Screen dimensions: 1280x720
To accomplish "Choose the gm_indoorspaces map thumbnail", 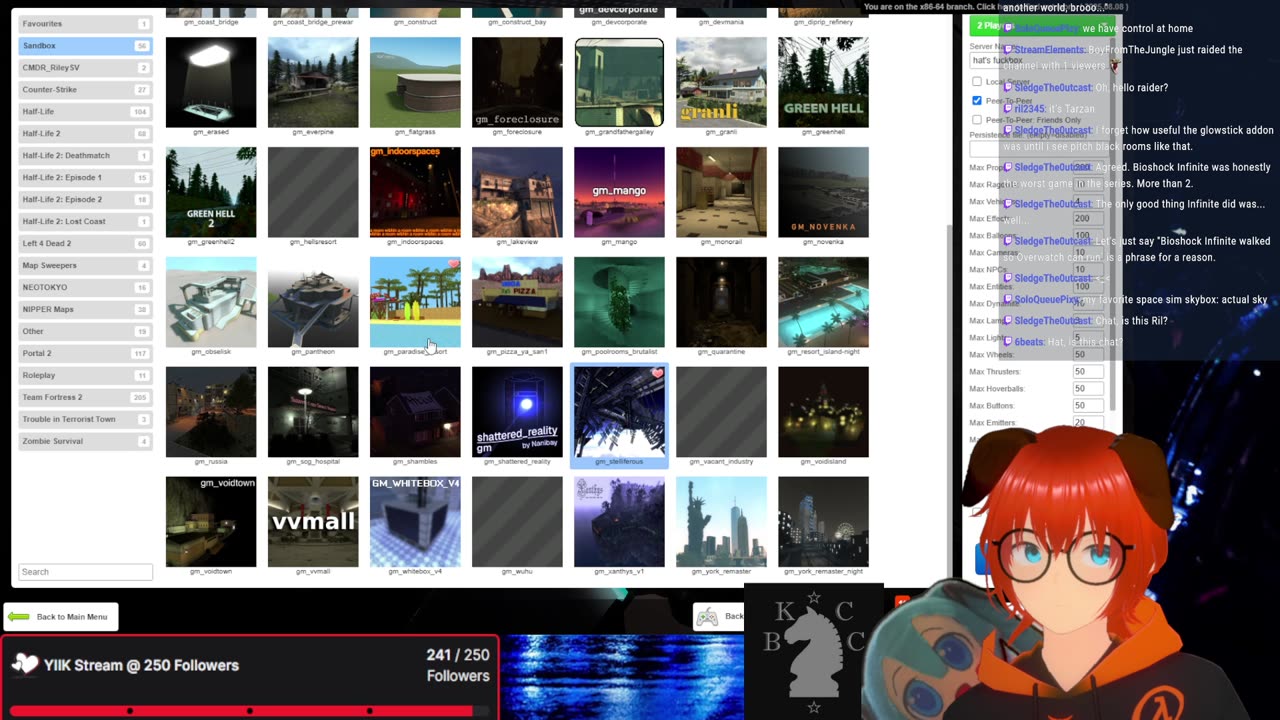I will 415,192.
